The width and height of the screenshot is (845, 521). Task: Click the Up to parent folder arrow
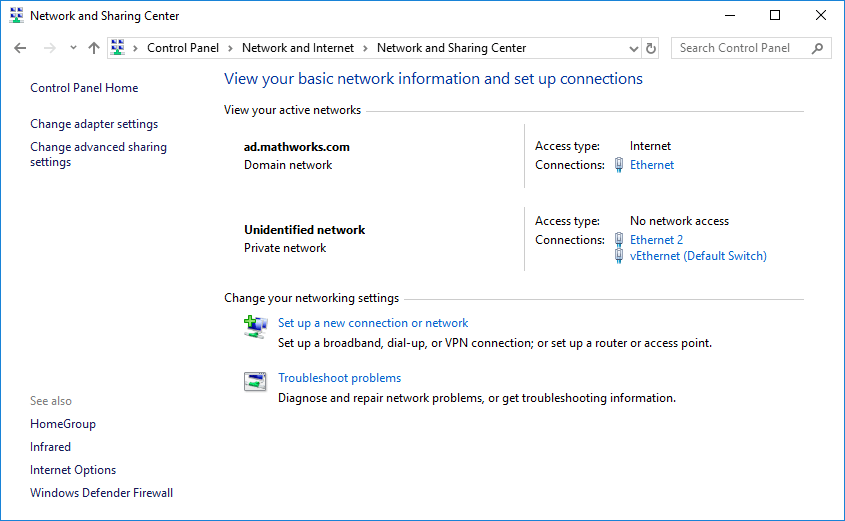pos(94,48)
